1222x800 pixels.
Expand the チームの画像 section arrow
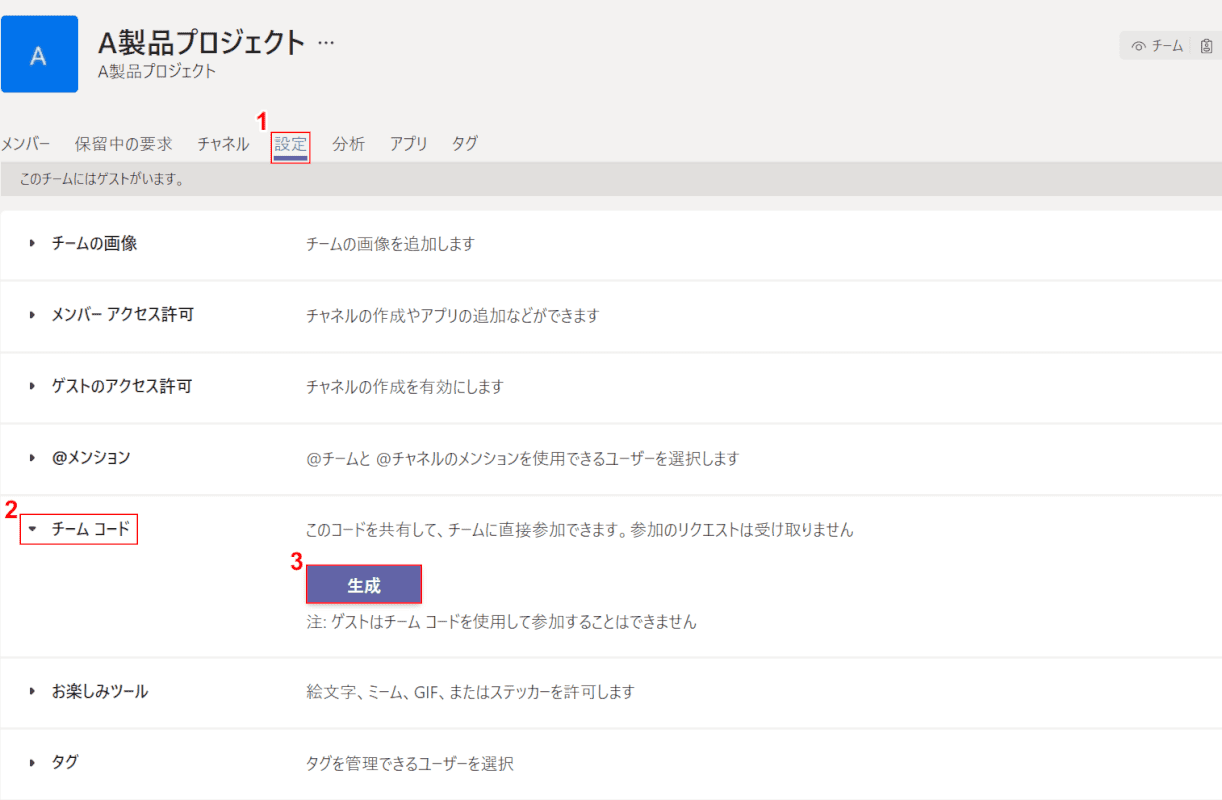coord(32,243)
